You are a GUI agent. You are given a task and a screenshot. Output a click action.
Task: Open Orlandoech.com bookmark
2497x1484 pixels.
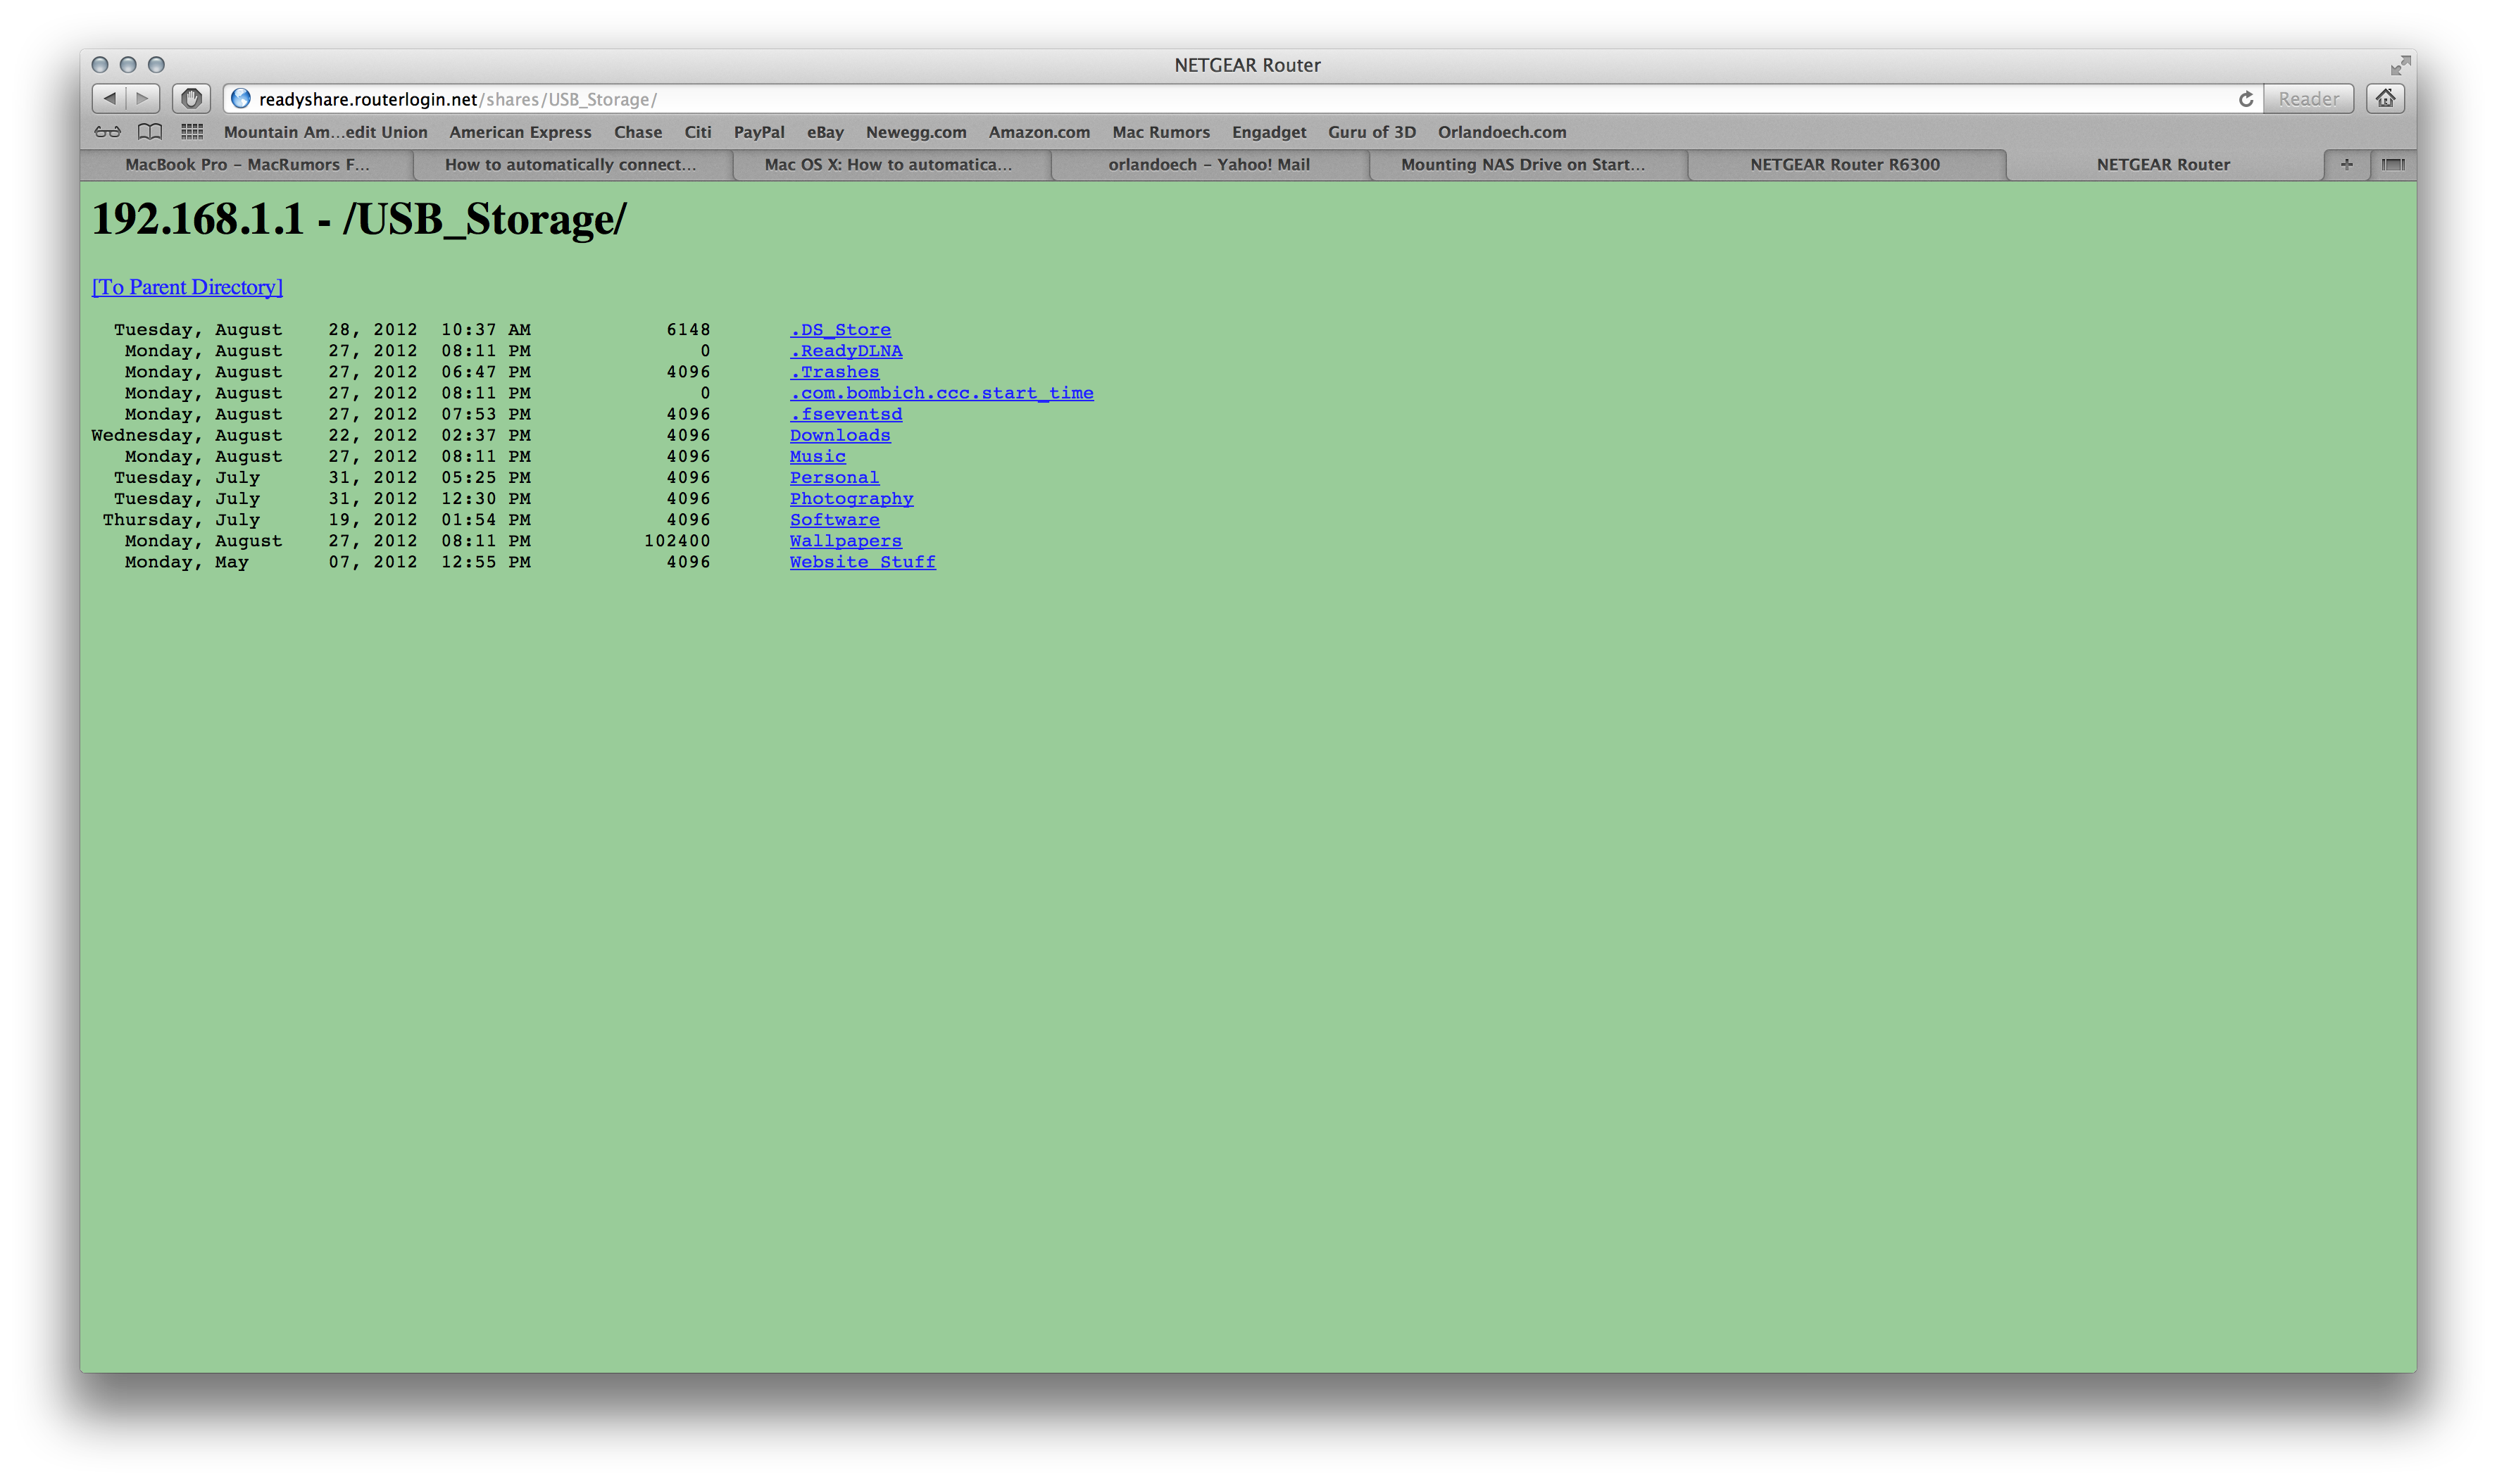tap(1502, 132)
